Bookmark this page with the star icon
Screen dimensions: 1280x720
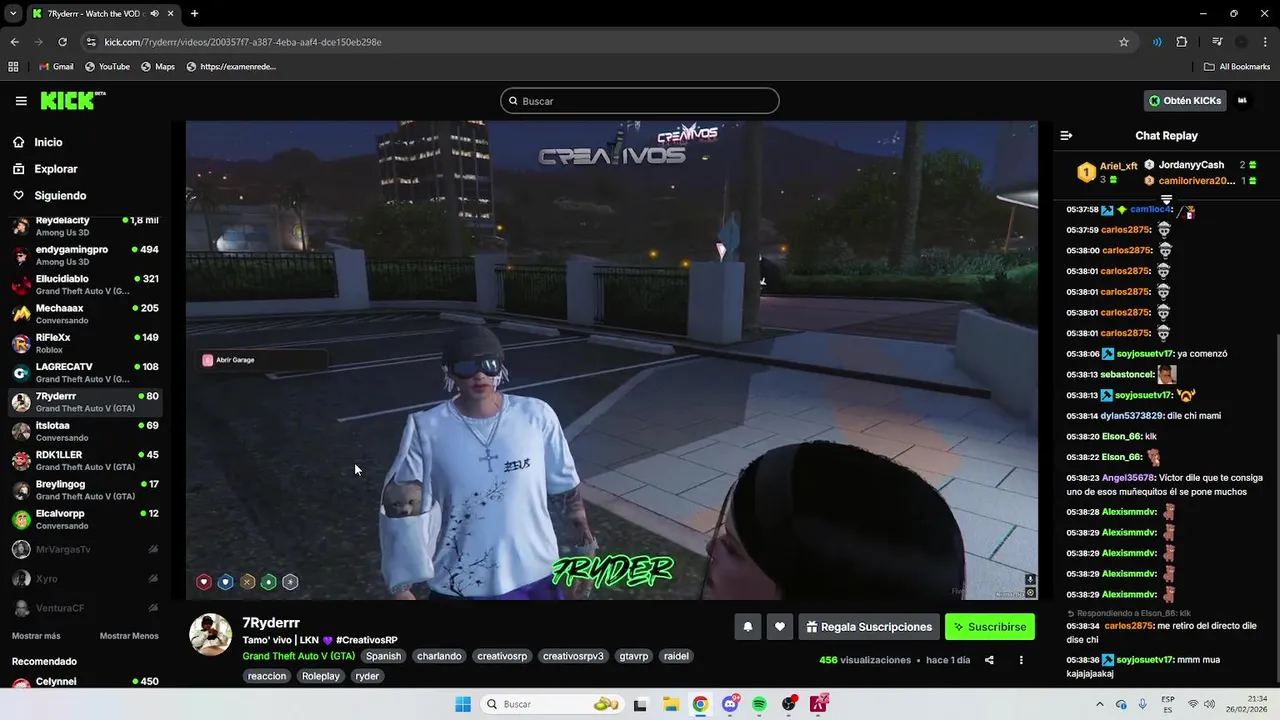[1124, 42]
